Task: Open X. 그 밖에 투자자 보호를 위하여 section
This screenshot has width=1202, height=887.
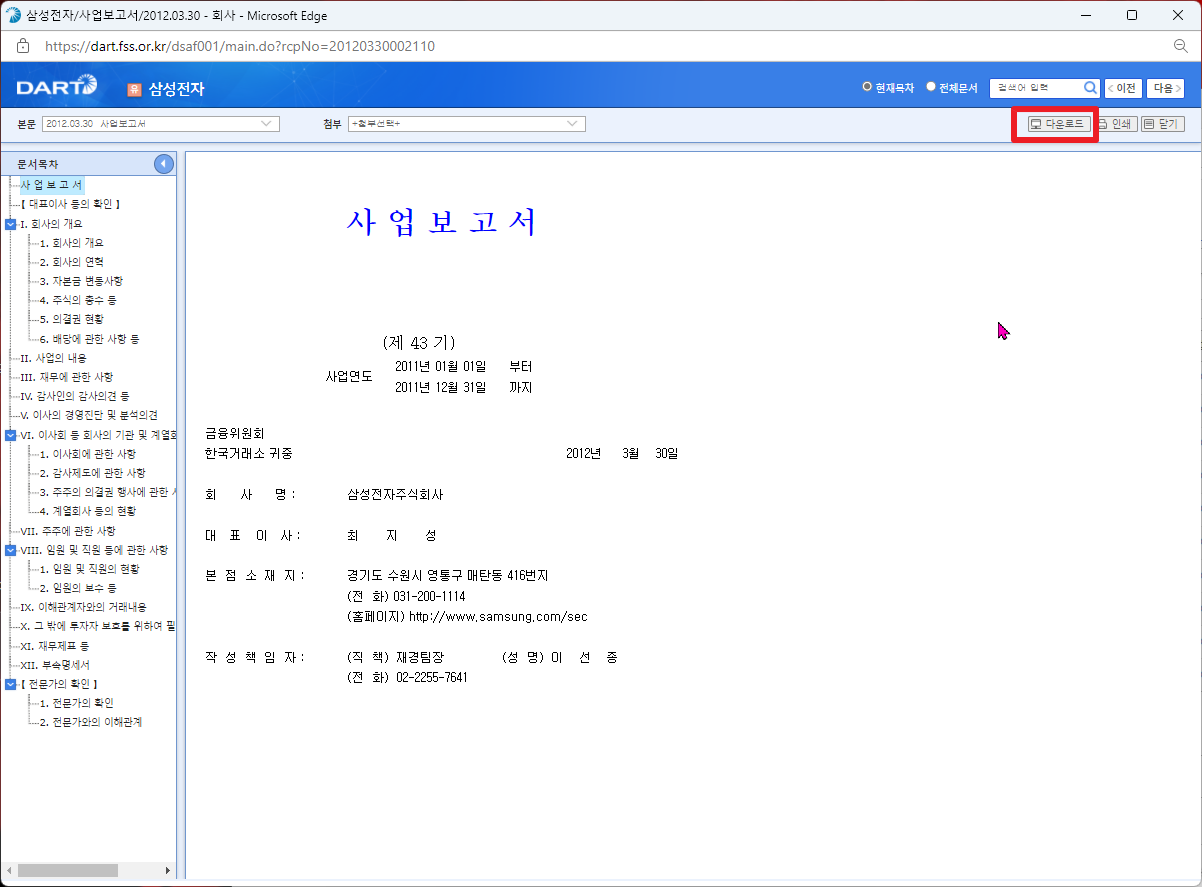Action: pyautogui.click(x=98, y=626)
